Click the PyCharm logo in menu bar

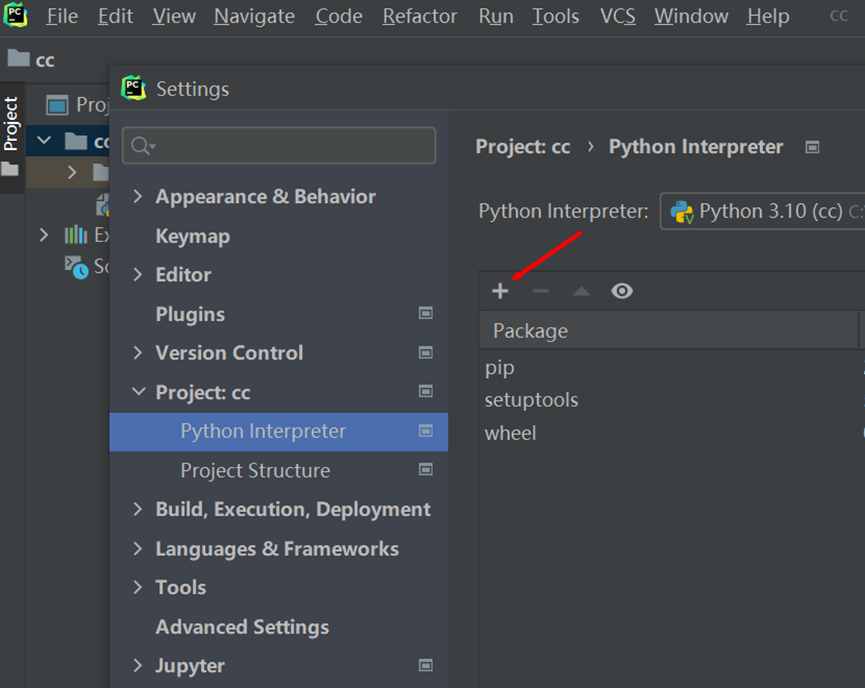click(15, 15)
